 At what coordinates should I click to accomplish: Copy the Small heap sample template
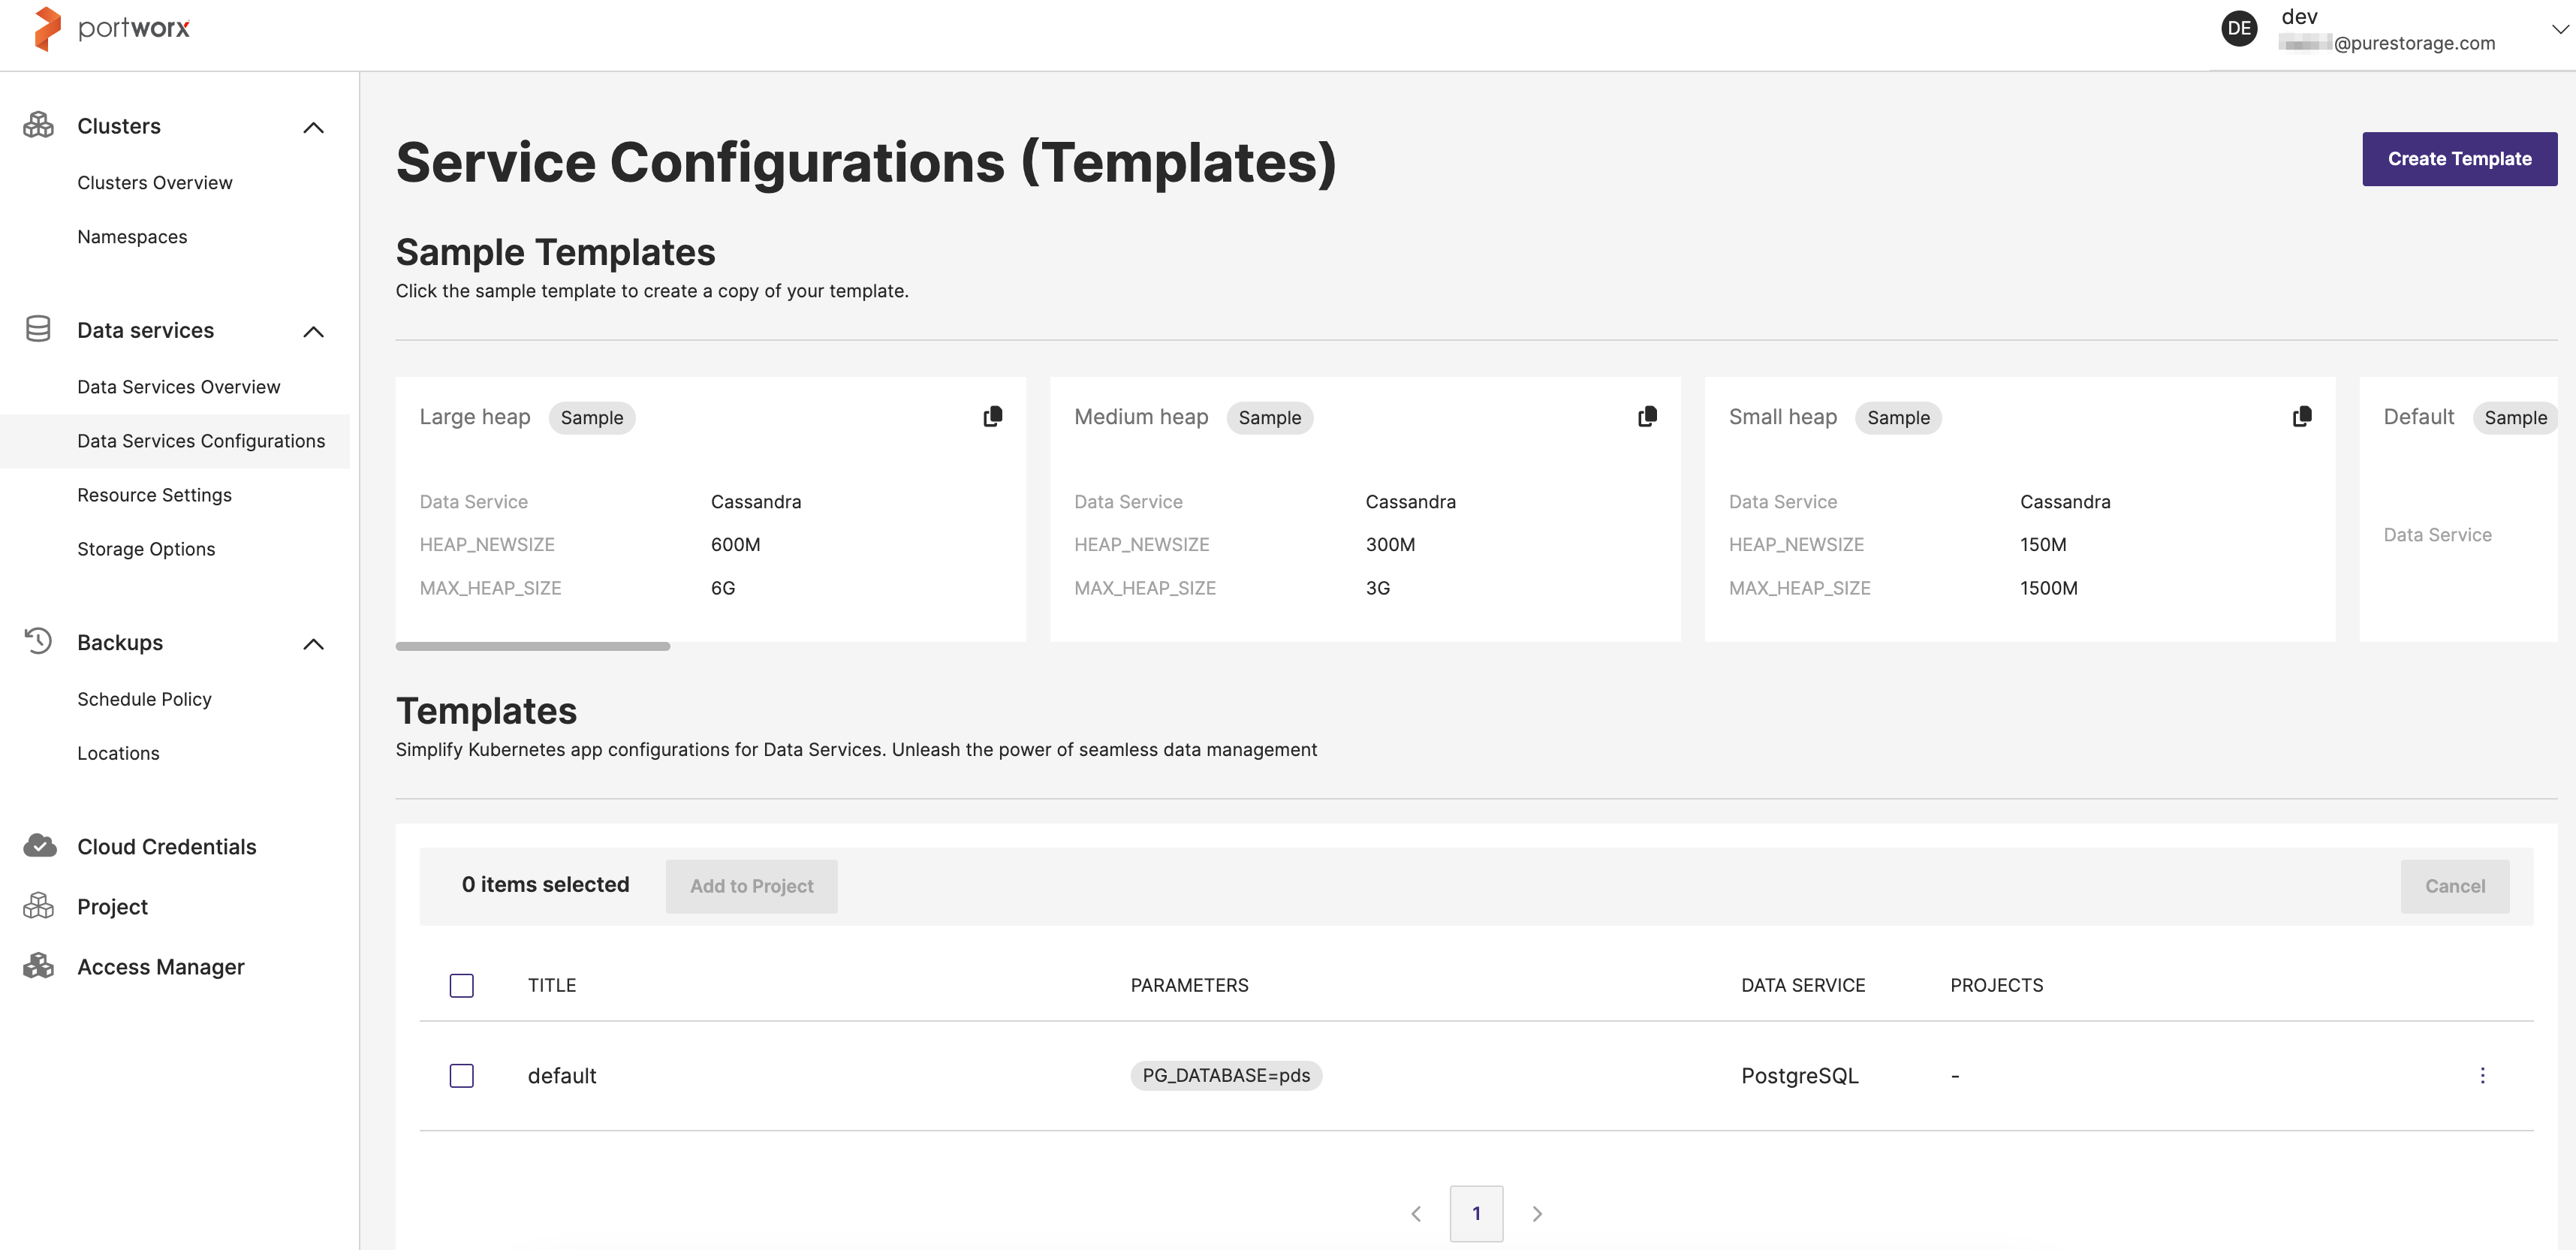(2302, 416)
